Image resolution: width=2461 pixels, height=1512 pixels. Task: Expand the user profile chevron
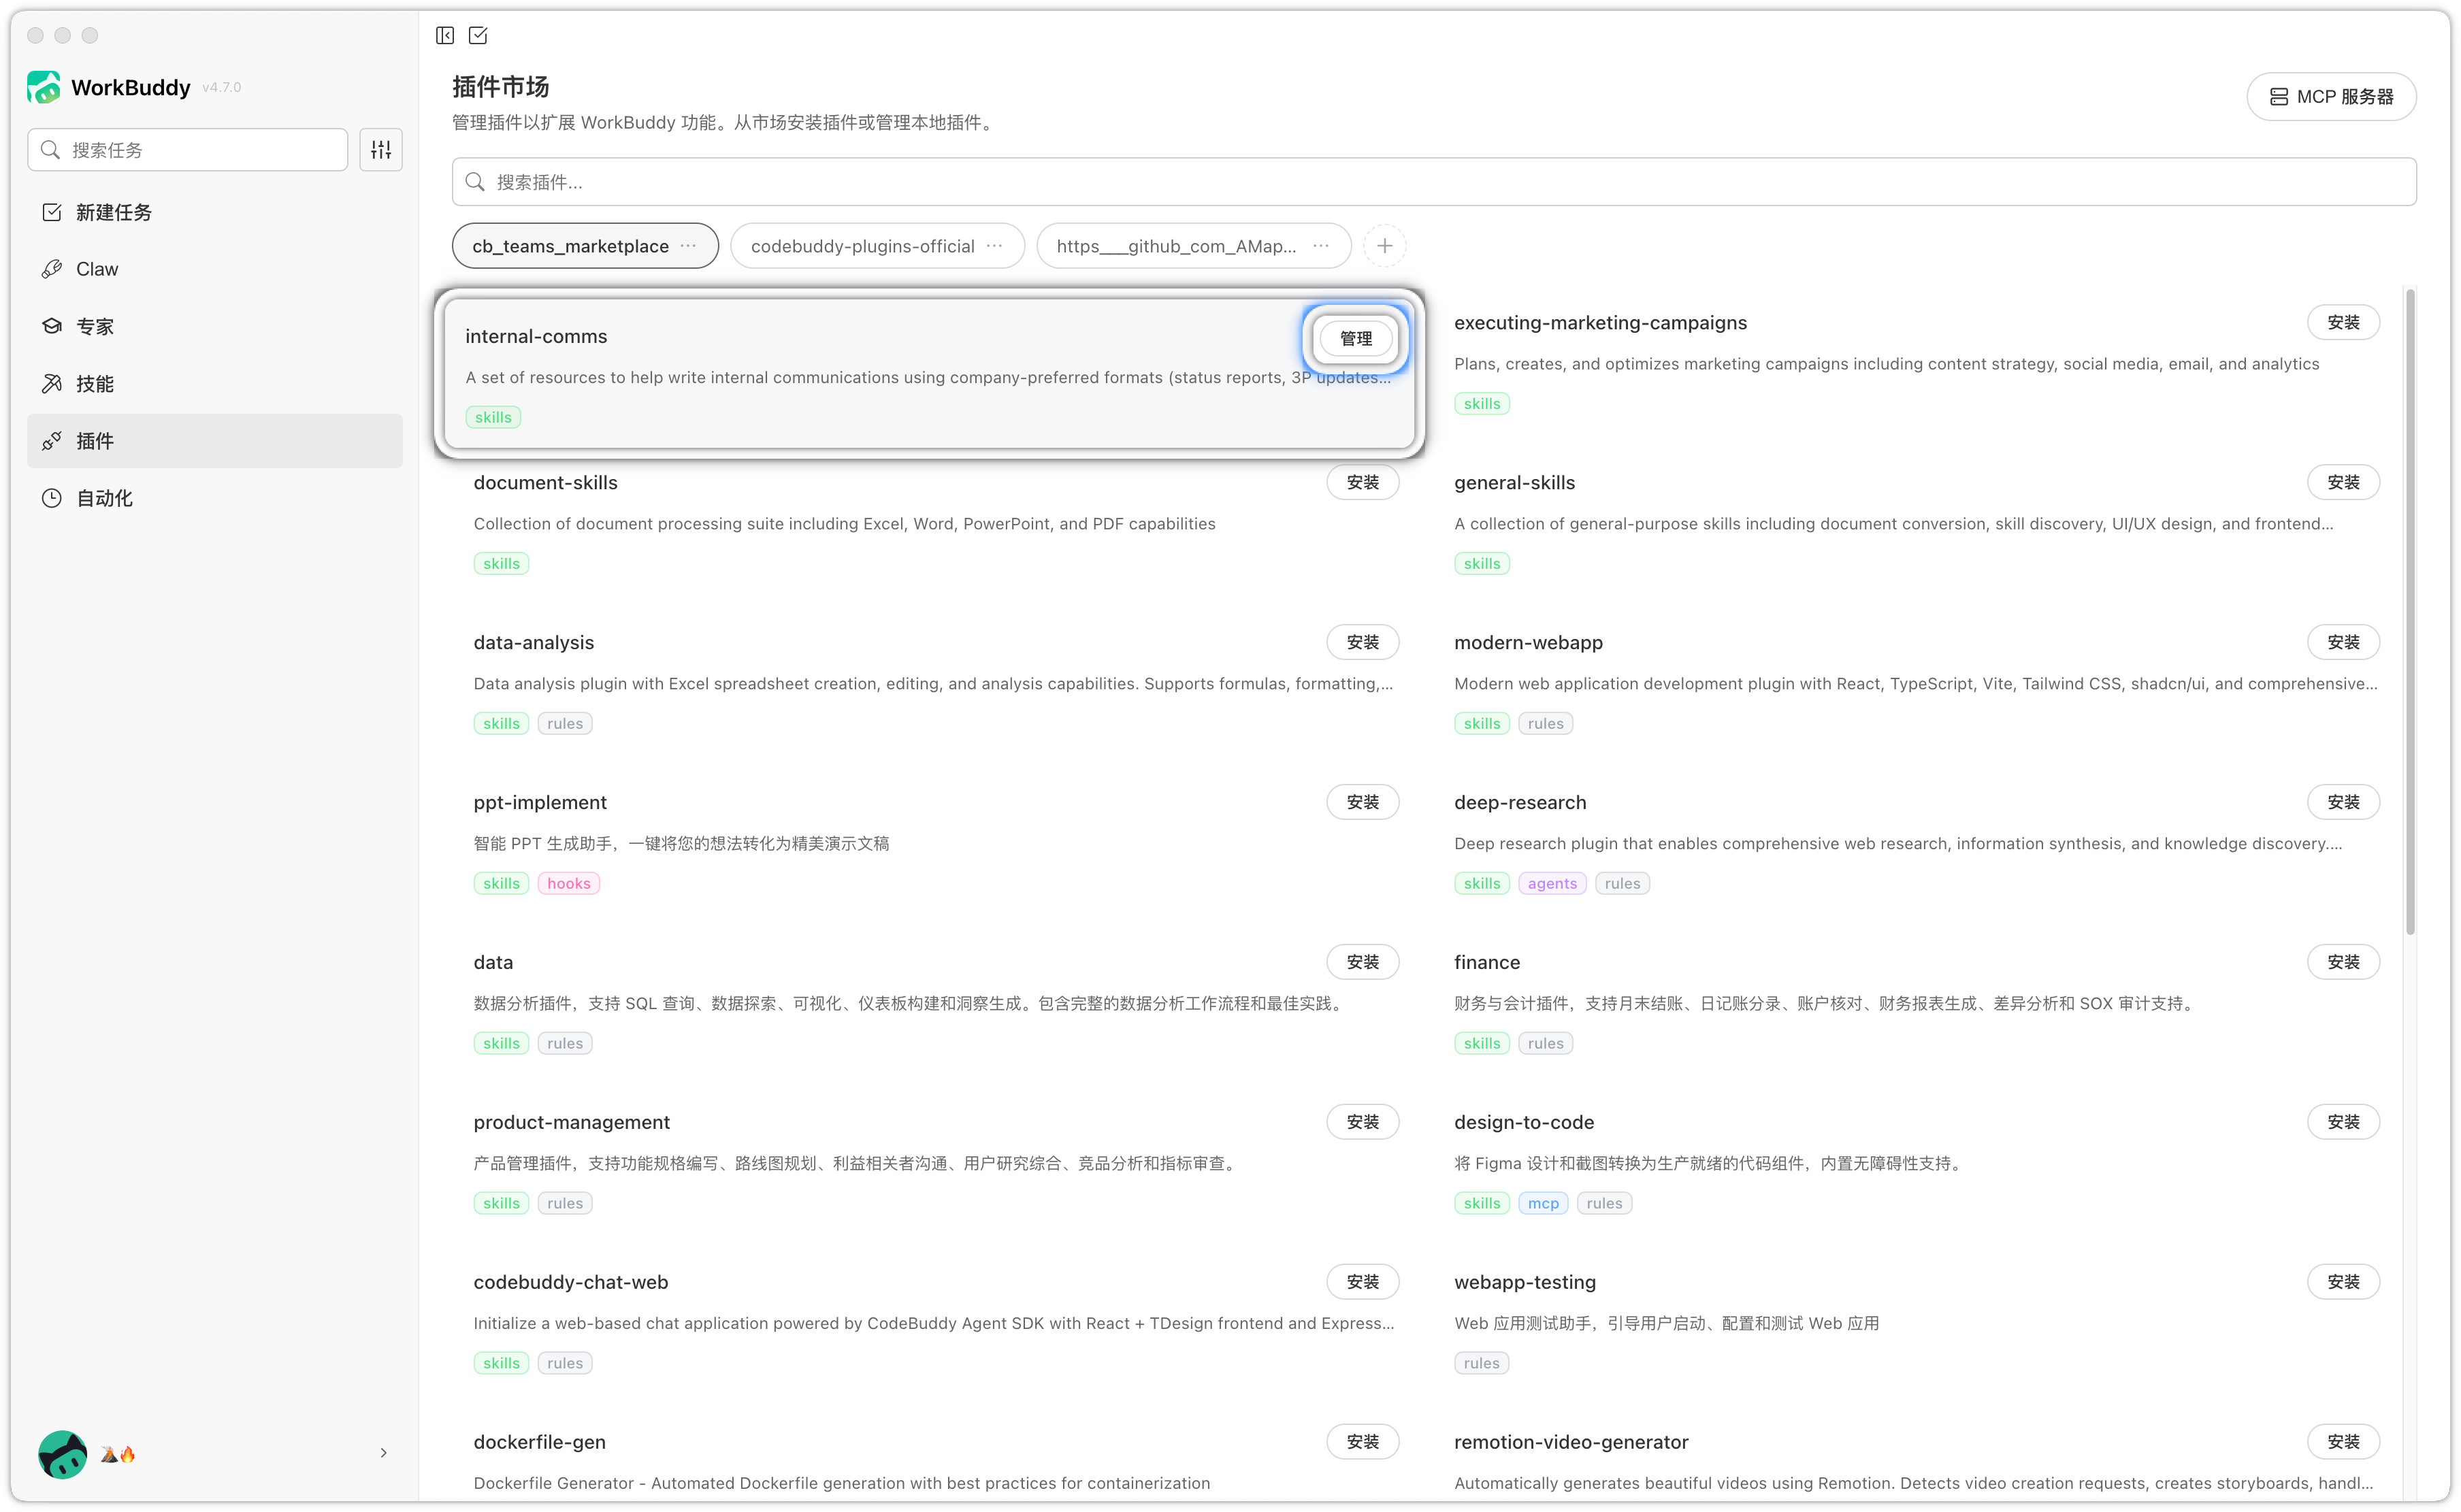coord(383,1453)
